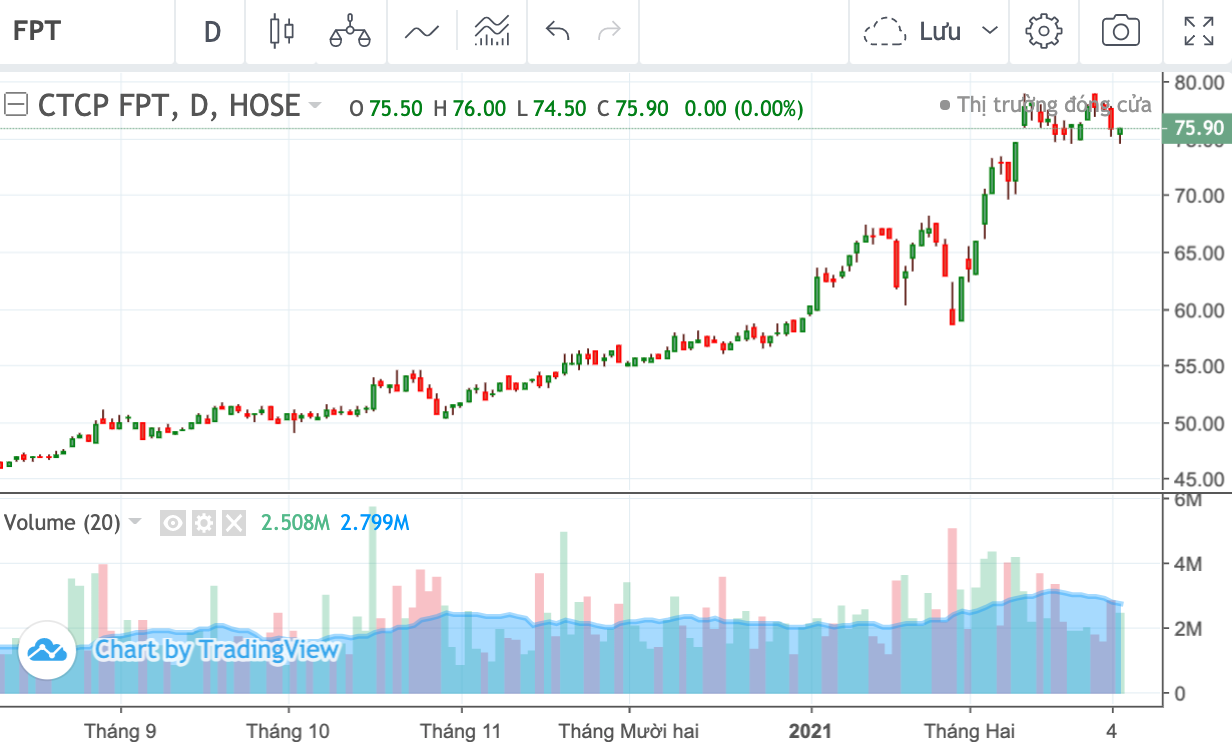Change the D daily interval
The width and height of the screenshot is (1232, 742).
[212, 32]
